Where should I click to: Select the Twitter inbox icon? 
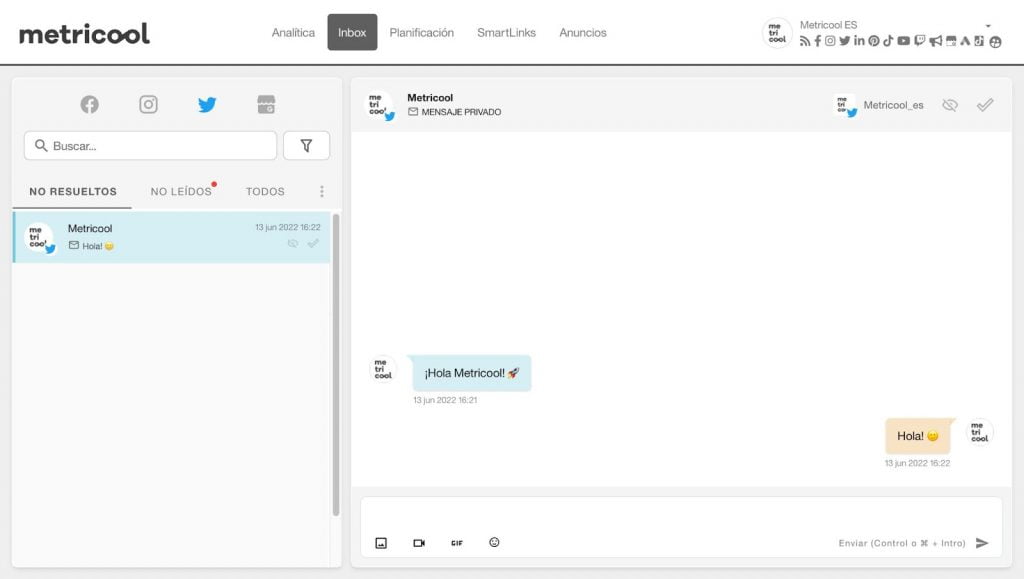207,104
